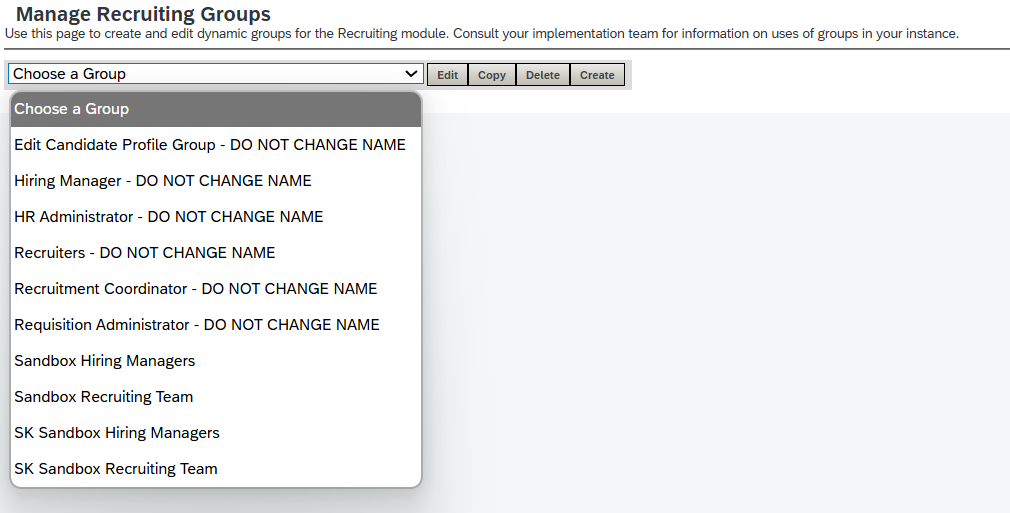This screenshot has width=1010, height=513.
Task: Click the Edit button
Action: point(448,75)
